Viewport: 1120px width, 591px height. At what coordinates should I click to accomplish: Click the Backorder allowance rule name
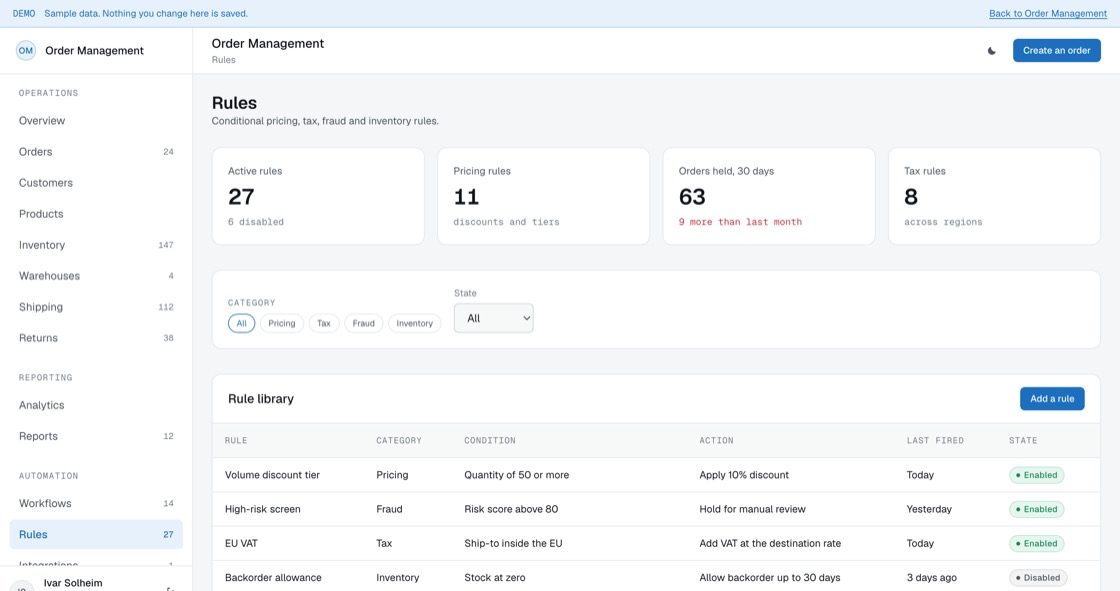tap(274, 577)
